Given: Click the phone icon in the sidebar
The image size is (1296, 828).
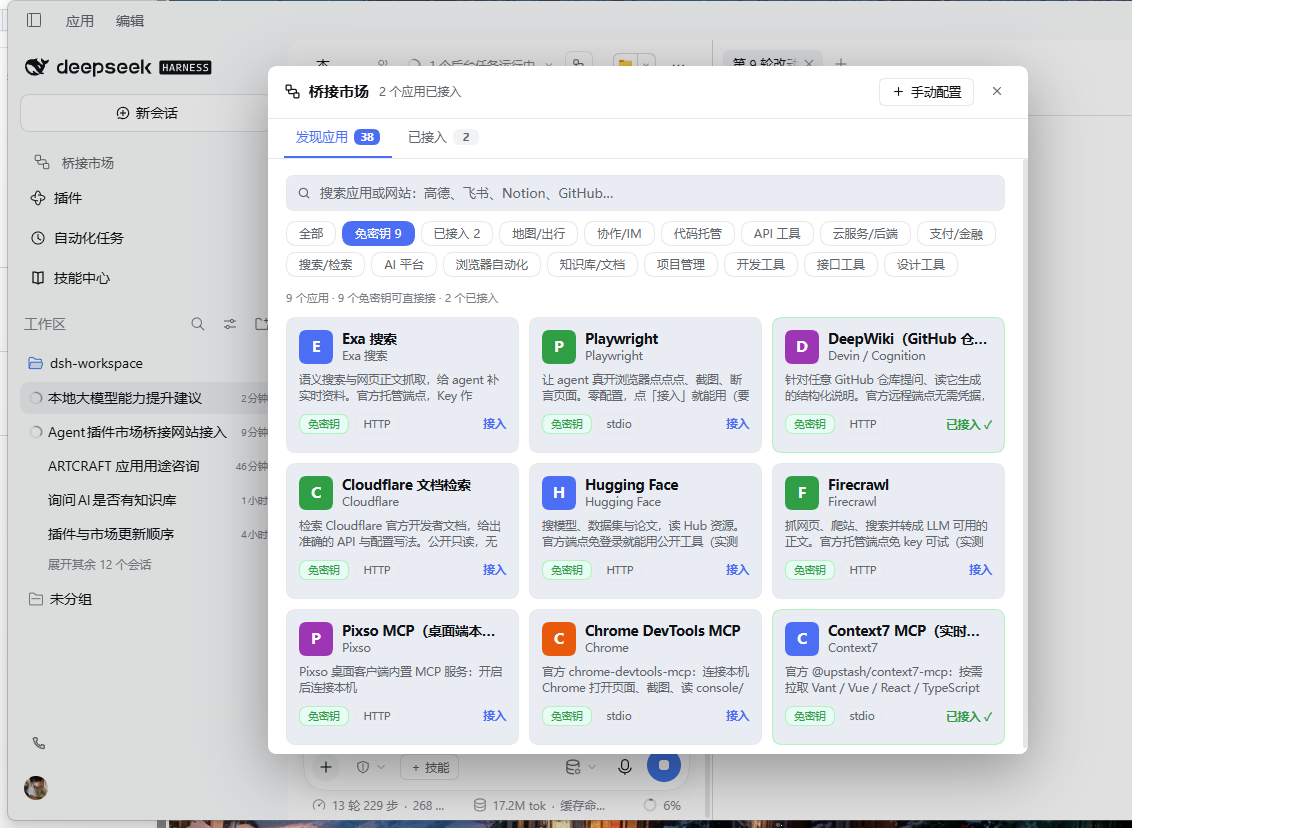Looking at the screenshot, I should coord(39,743).
